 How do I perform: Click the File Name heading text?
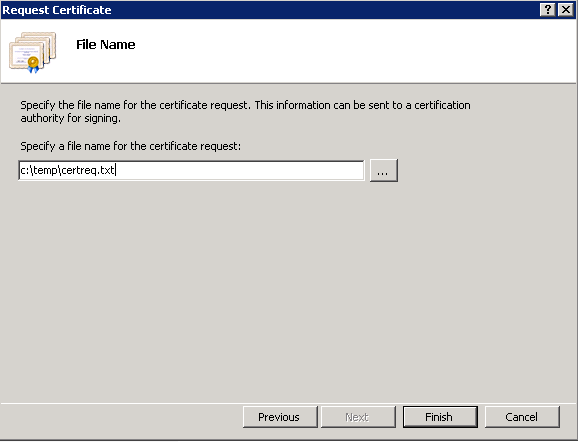105,45
